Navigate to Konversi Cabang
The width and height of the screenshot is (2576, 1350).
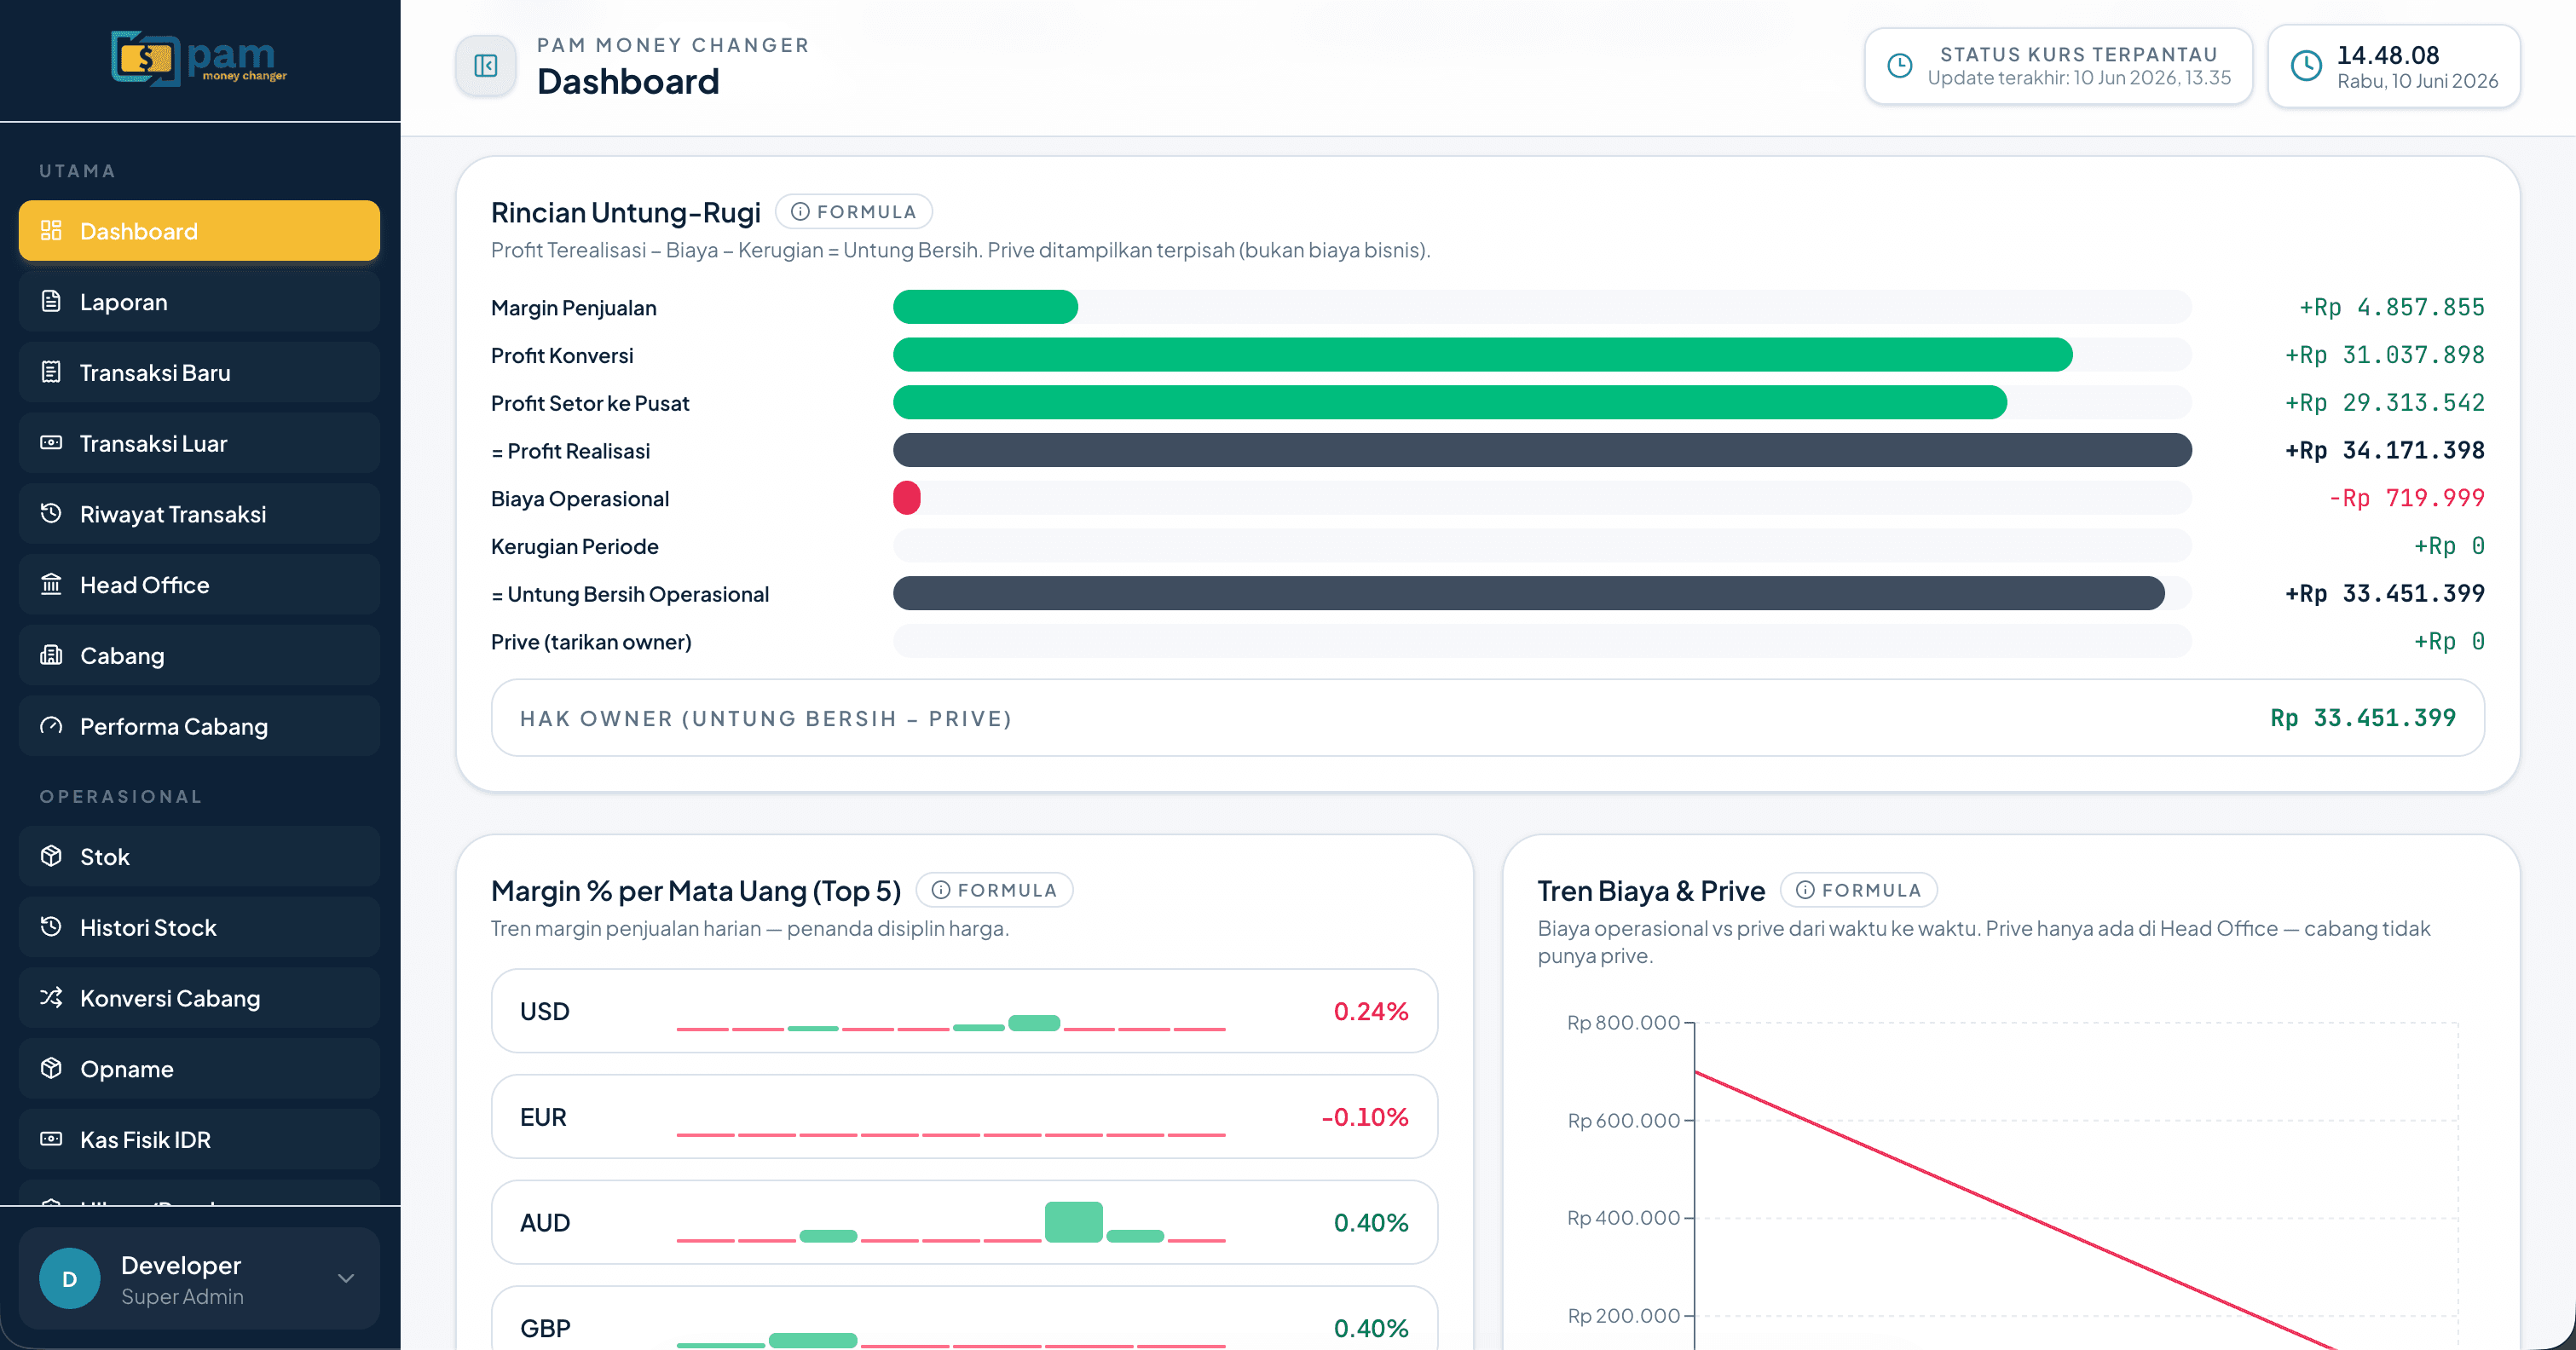[x=199, y=998]
